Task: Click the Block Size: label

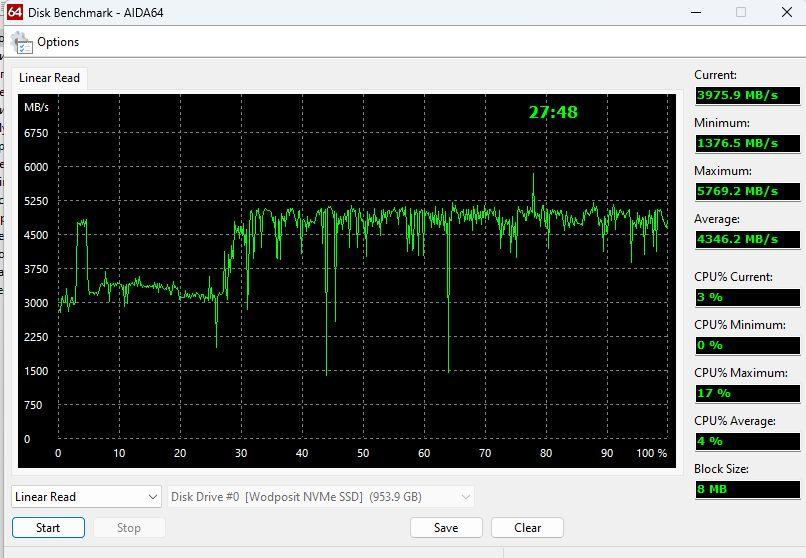Action: 721,469
